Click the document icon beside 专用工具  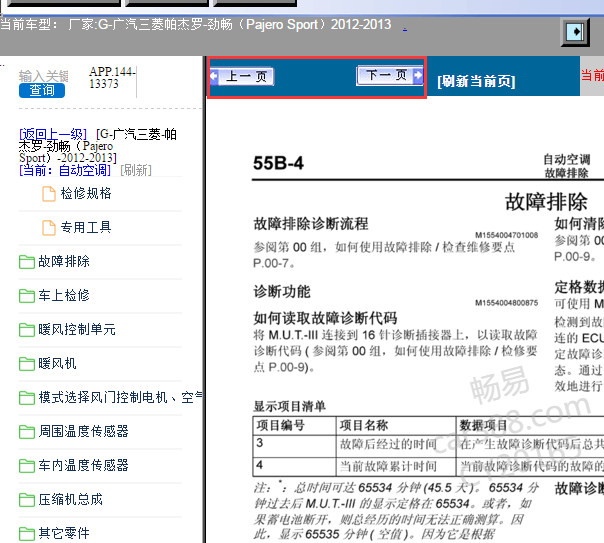click(49, 228)
